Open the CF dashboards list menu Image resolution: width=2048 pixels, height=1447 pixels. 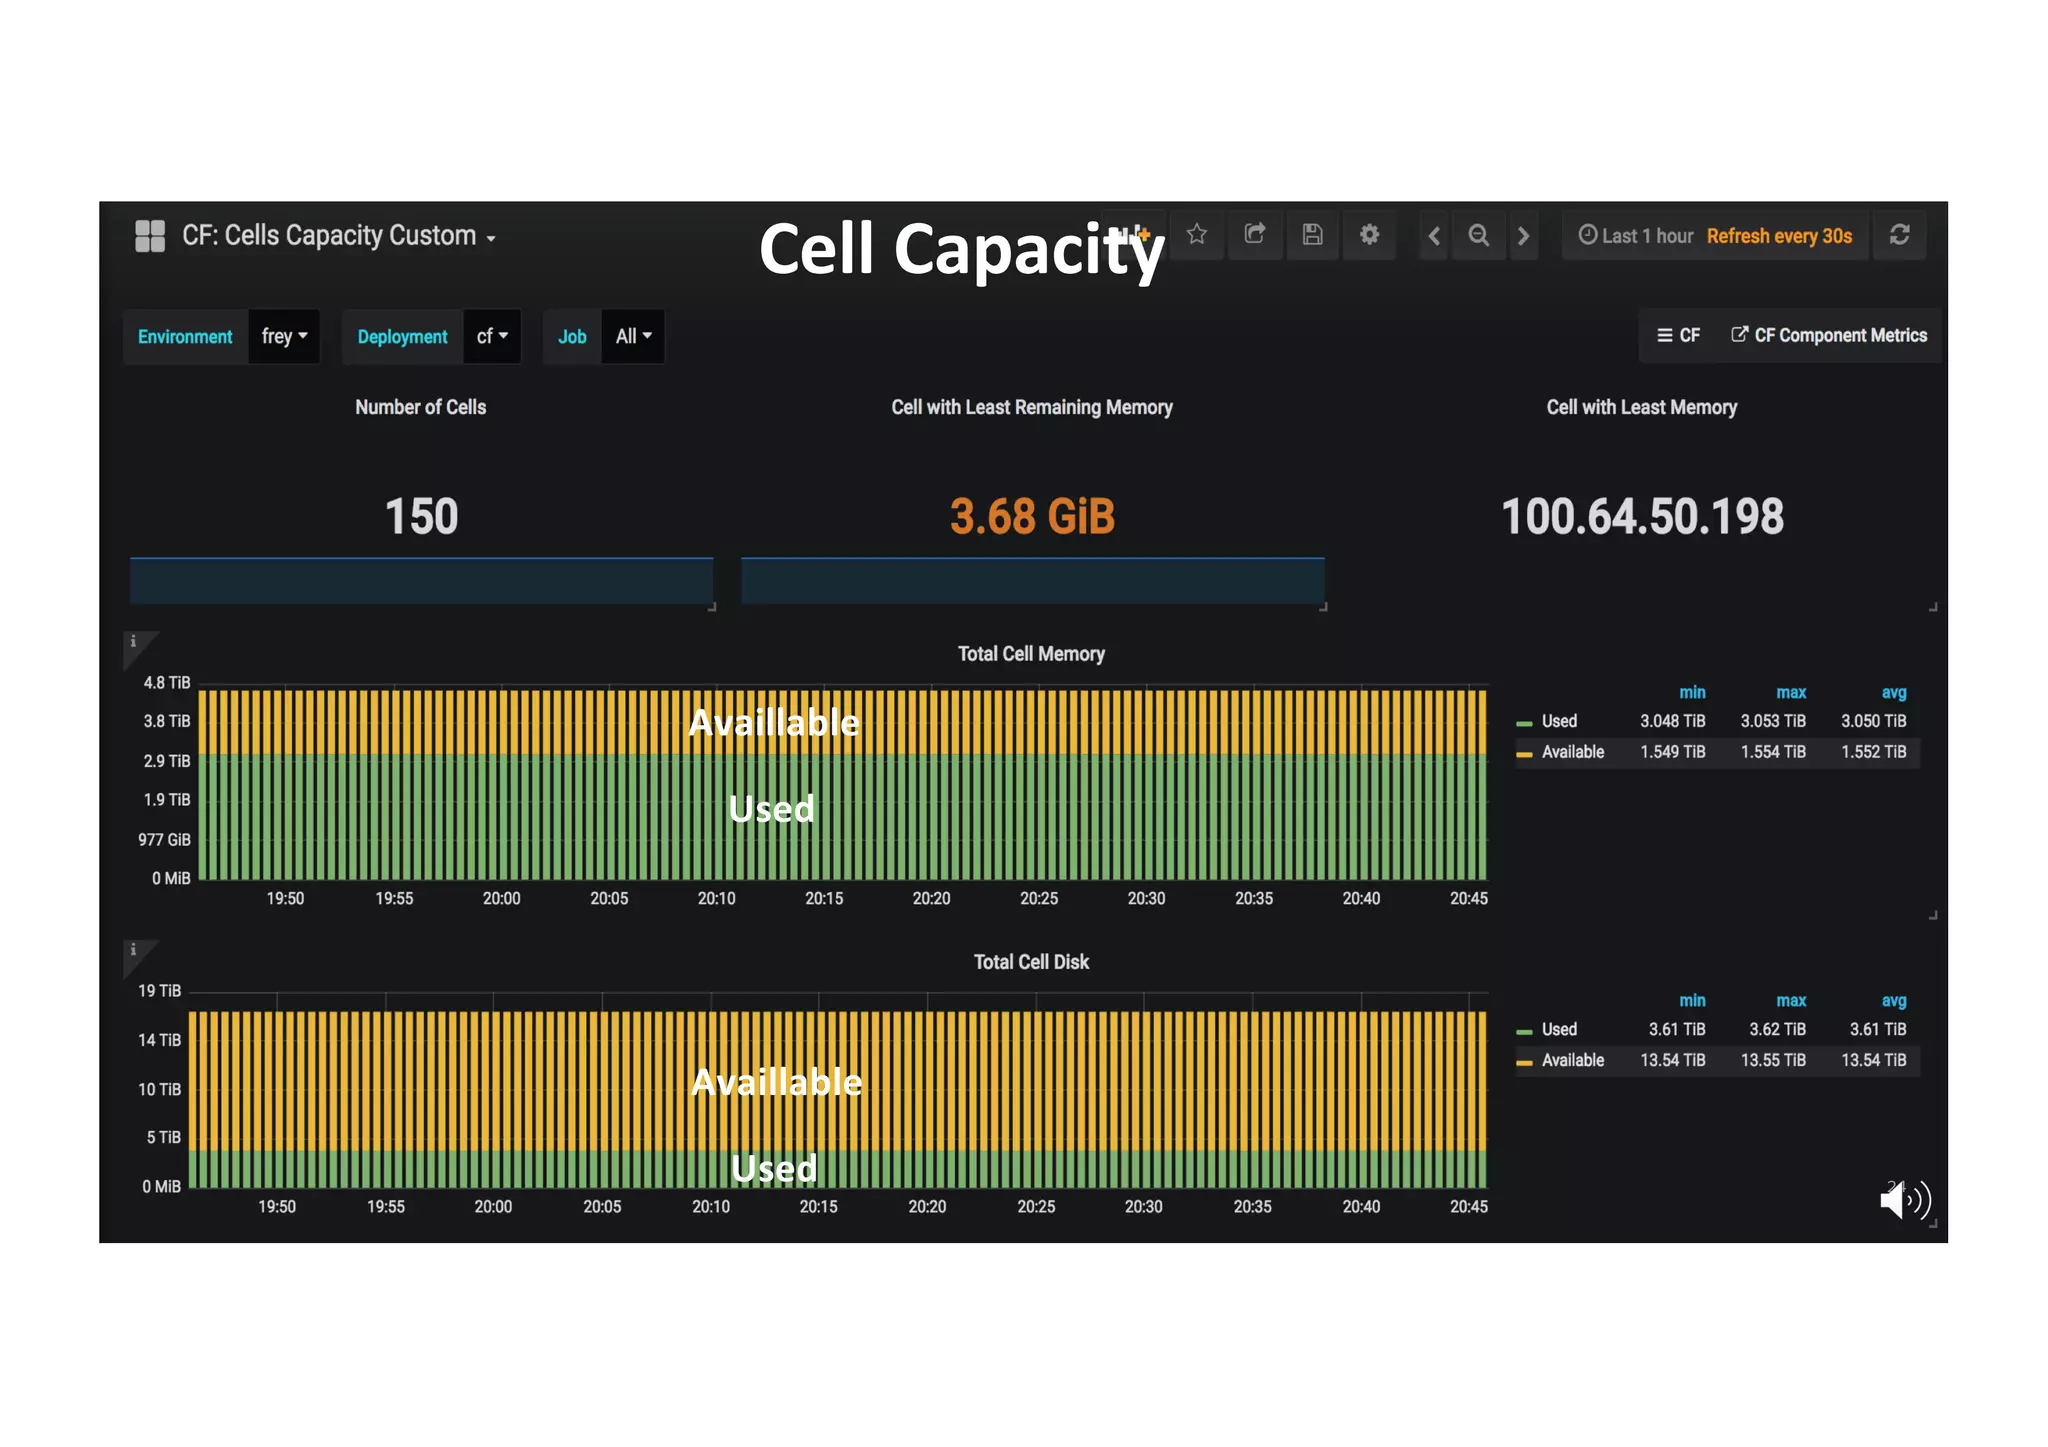1678,336
